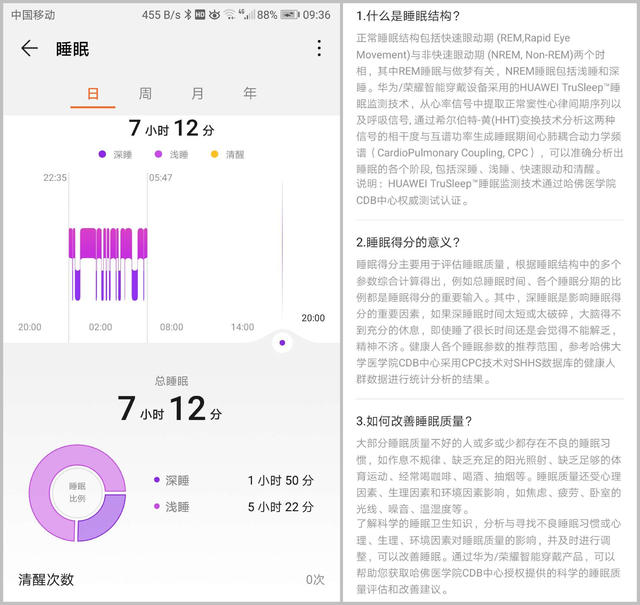Tap the HD status bar icon
The width and height of the screenshot is (640, 605).
point(200,15)
